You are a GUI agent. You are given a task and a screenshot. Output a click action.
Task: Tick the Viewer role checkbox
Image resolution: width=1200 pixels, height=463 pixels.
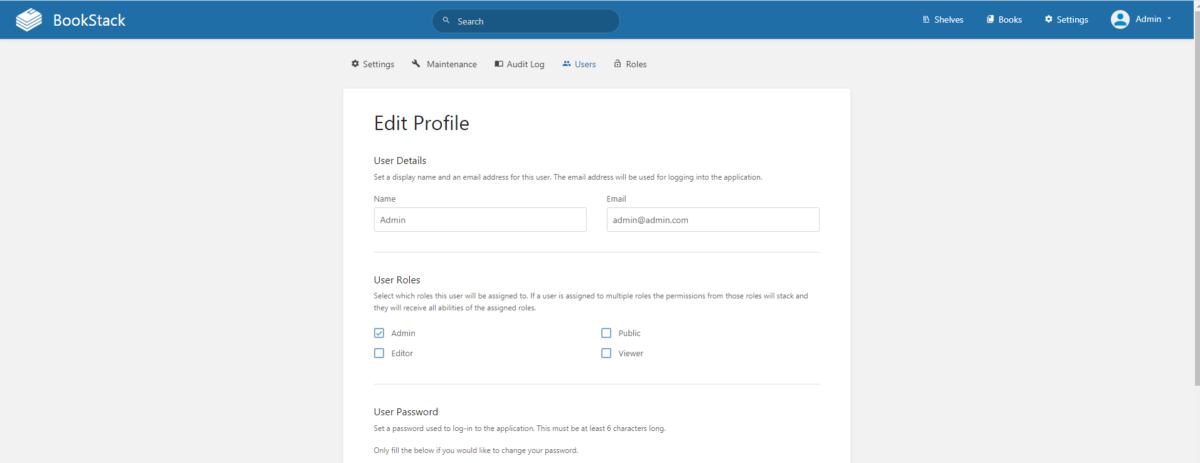click(606, 353)
